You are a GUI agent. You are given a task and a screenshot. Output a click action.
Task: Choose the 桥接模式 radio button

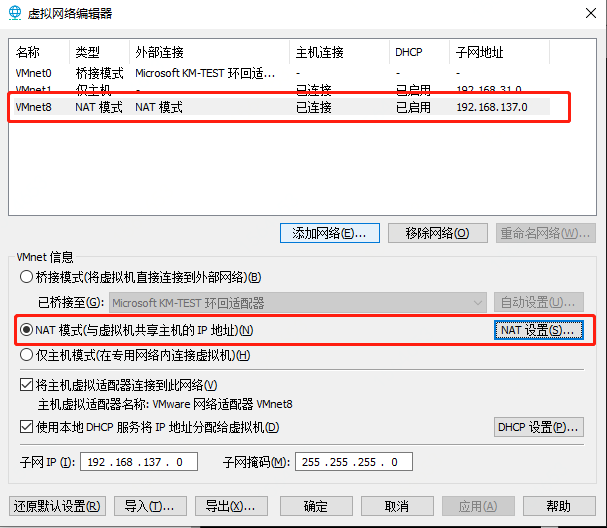point(27,277)
